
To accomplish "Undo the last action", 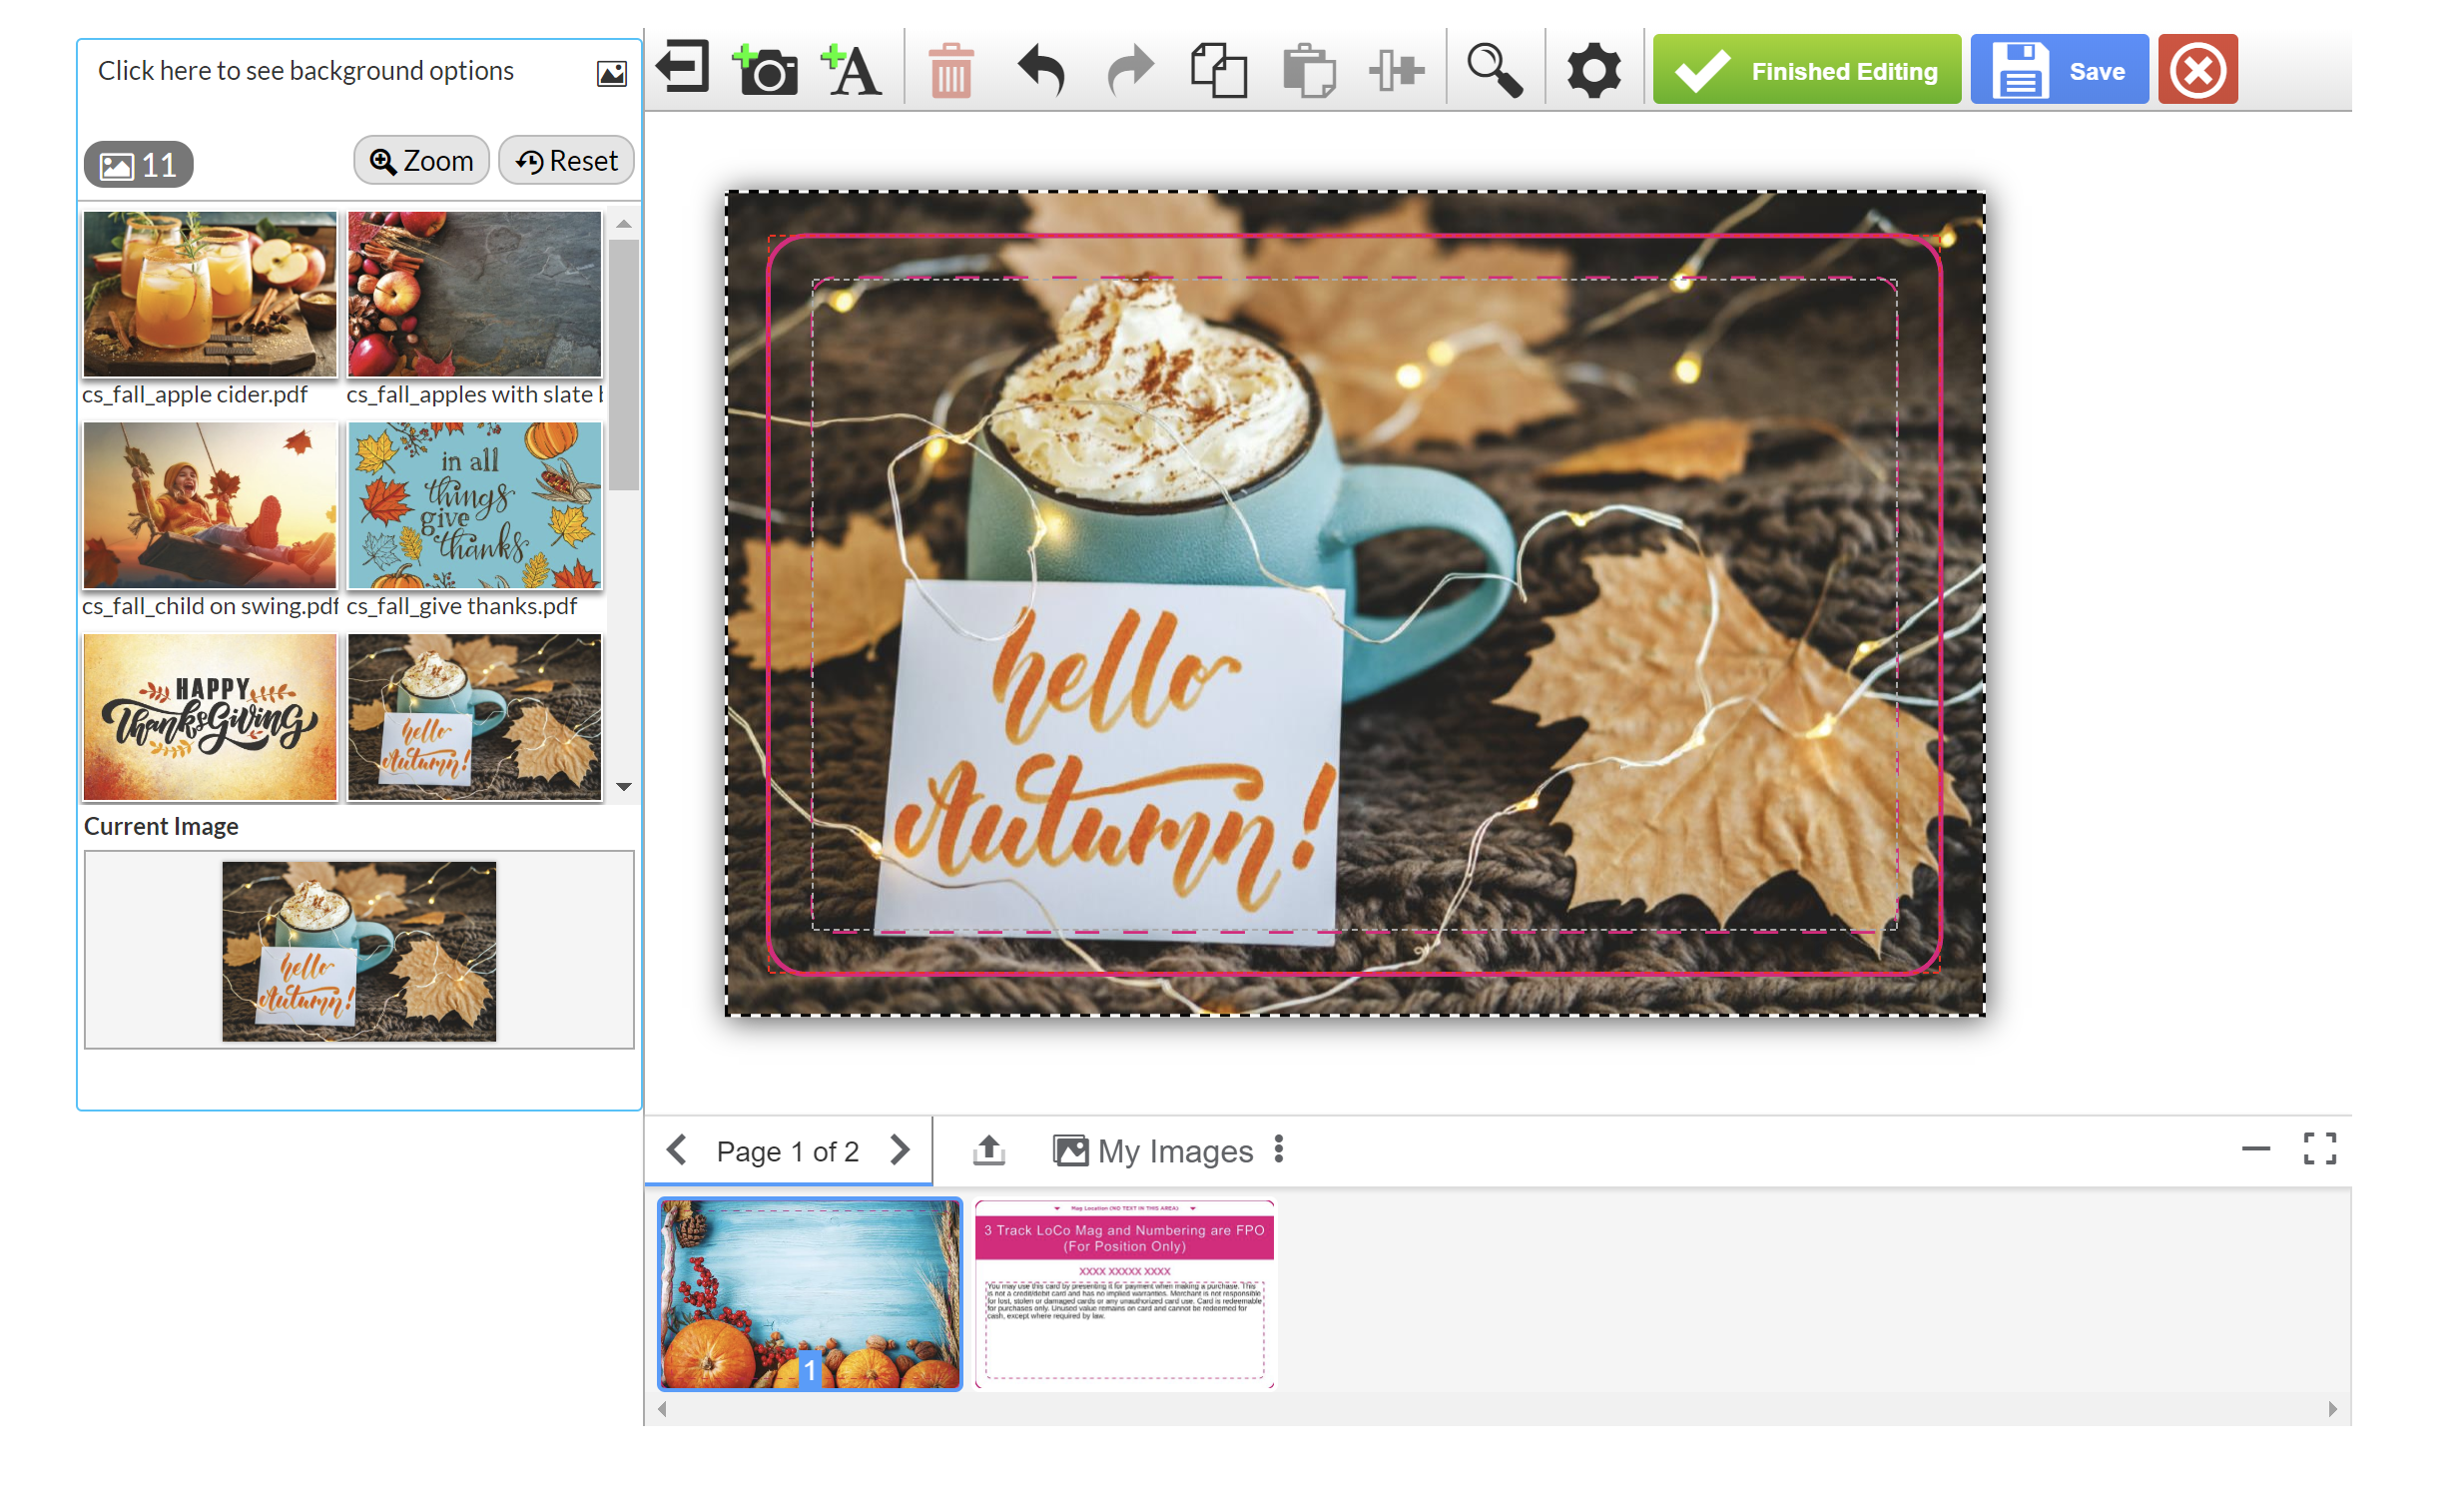I will point(1041,69).
